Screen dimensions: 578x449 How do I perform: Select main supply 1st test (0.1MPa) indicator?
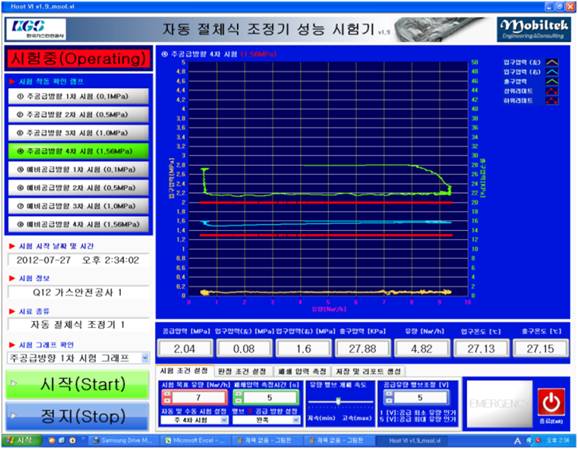click(x=78, y=97)
